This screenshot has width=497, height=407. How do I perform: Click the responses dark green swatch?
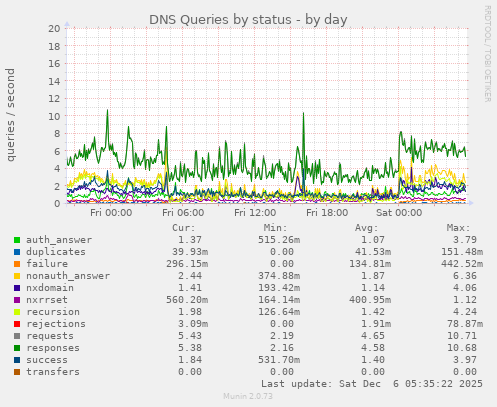17,348
